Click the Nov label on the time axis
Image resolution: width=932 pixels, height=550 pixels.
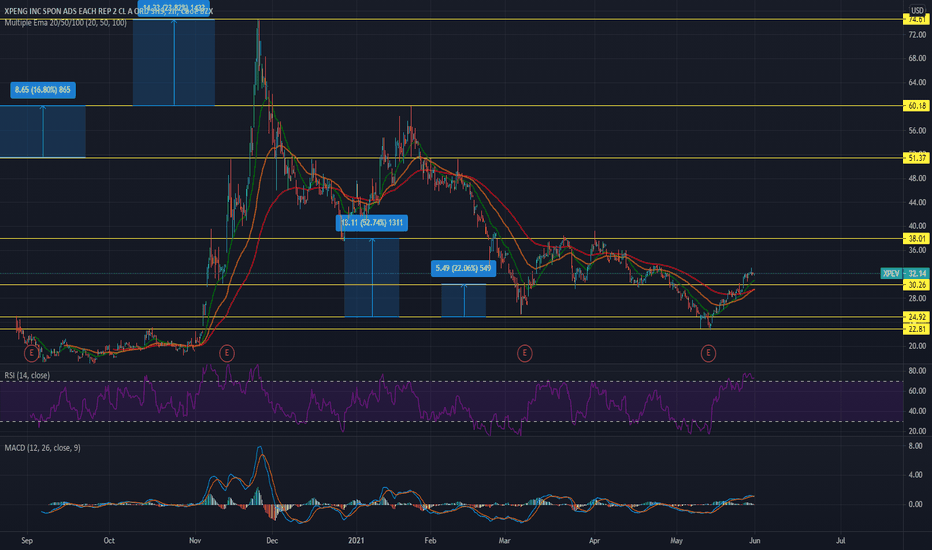click(195, 540)
